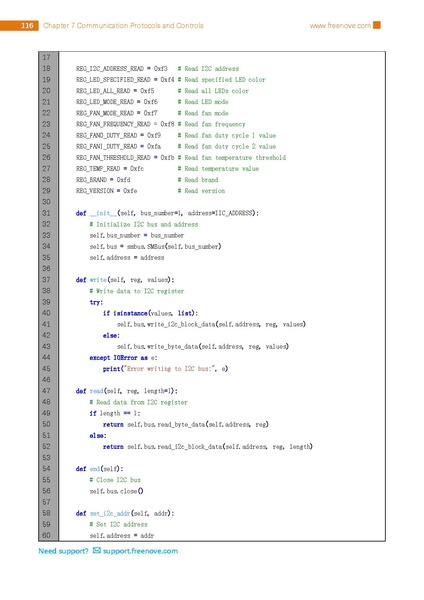Select the 'except IOError as e:' line
The image size is (424, 600).
[123, 357]
